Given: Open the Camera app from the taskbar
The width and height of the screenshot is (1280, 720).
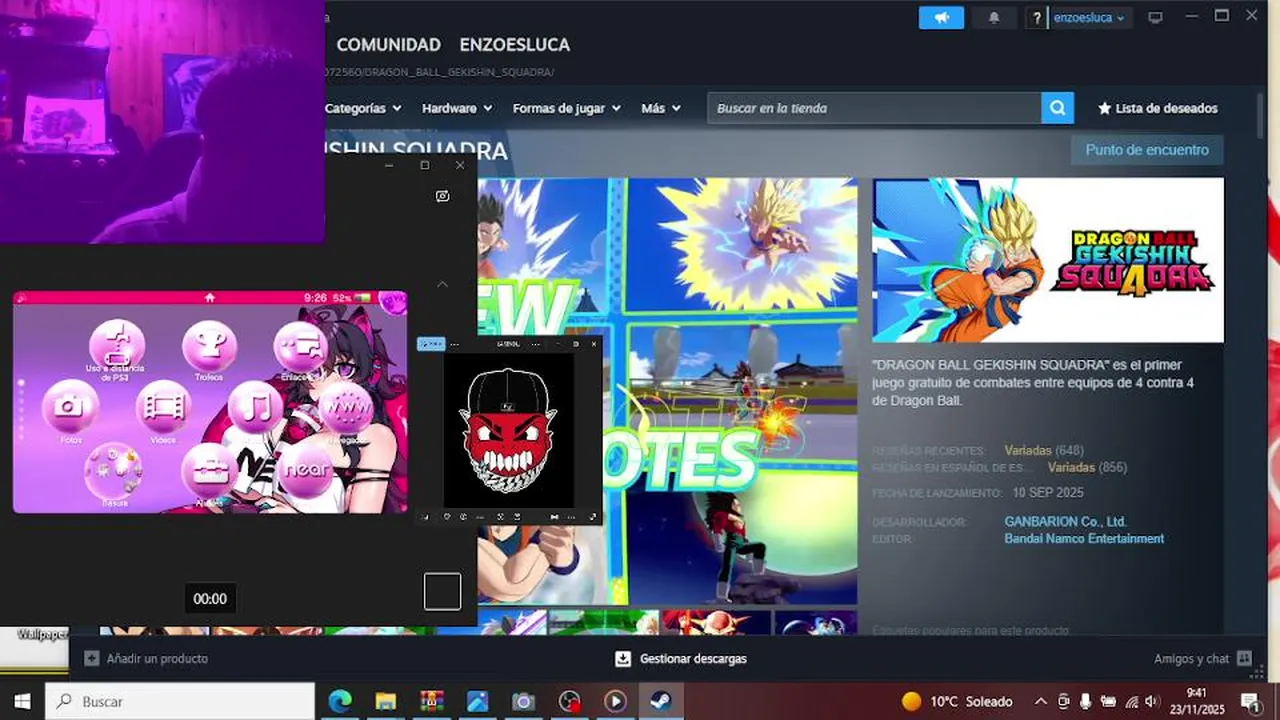Looking at the screenshot, I should click(x=523, y=701).
